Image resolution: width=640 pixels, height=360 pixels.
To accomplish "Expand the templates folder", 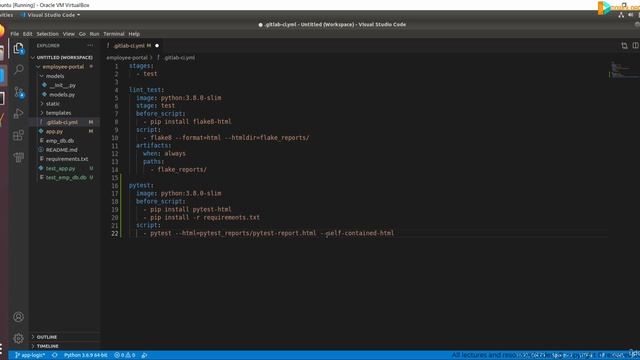I will 42,113.
